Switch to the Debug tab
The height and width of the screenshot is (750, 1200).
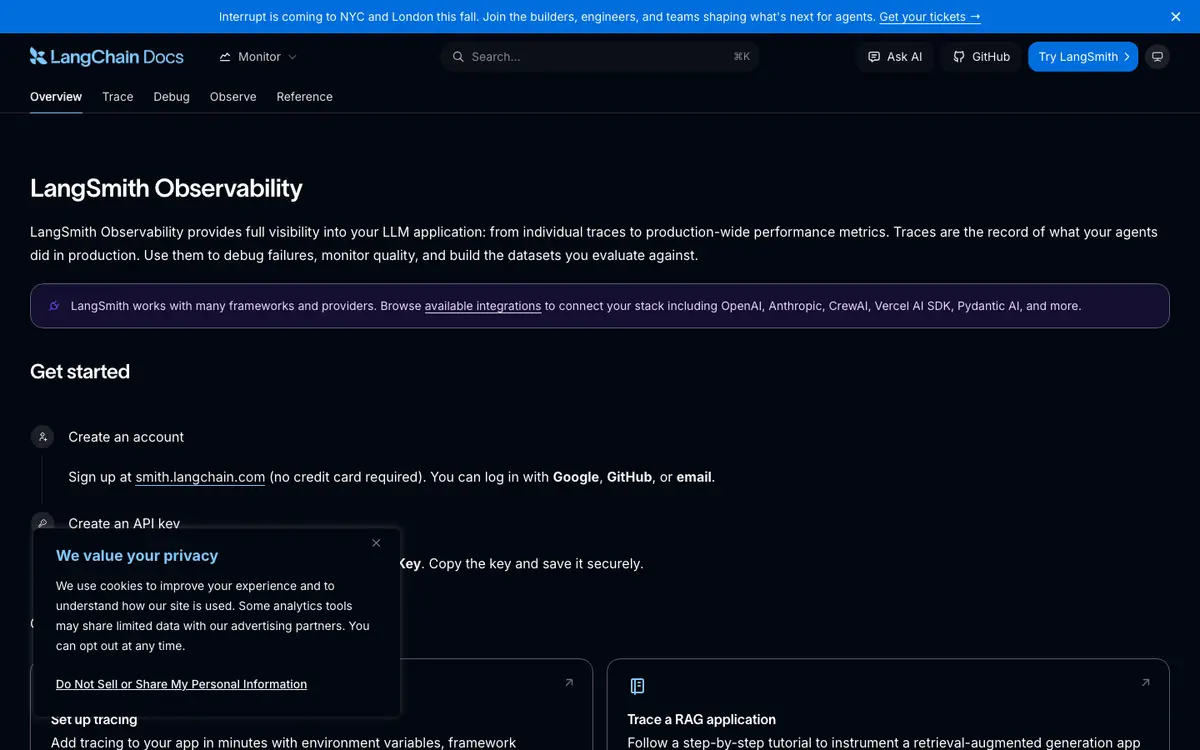[x=172, y=97]
